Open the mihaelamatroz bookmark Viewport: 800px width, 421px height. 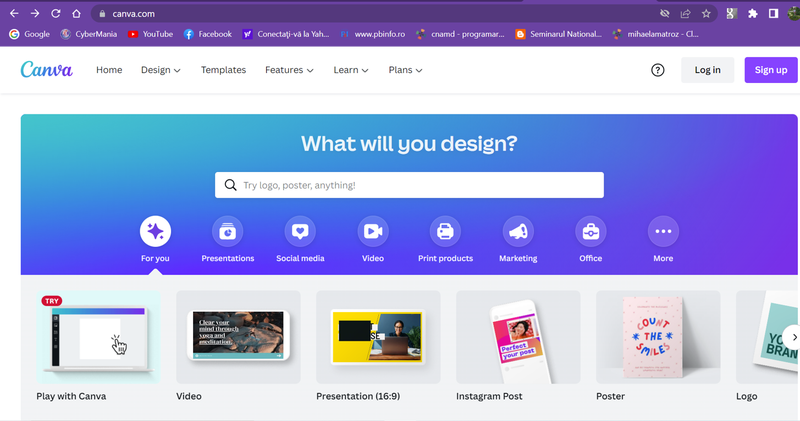tap(656, 34)
